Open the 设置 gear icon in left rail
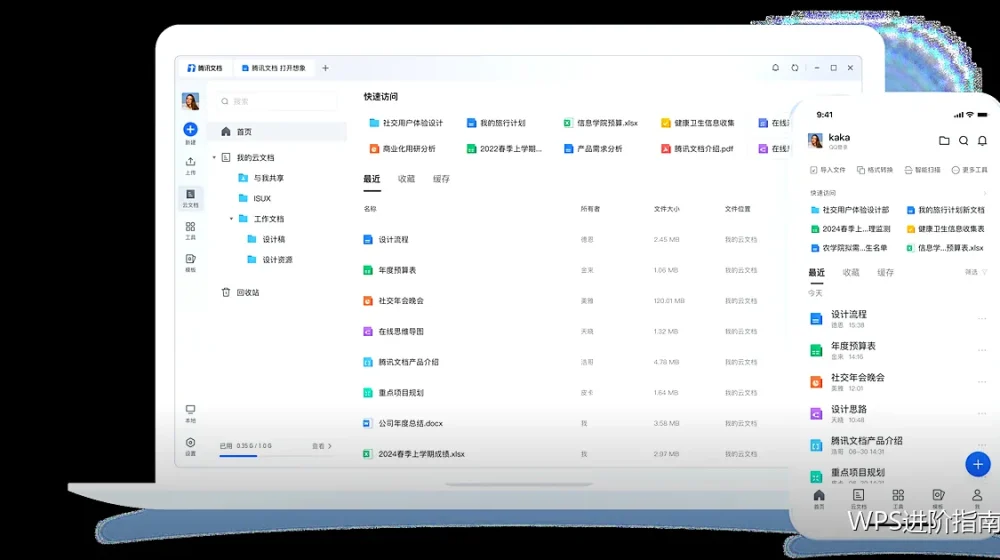The height and width of the screenshot is (560, 1000). [190, 443]
